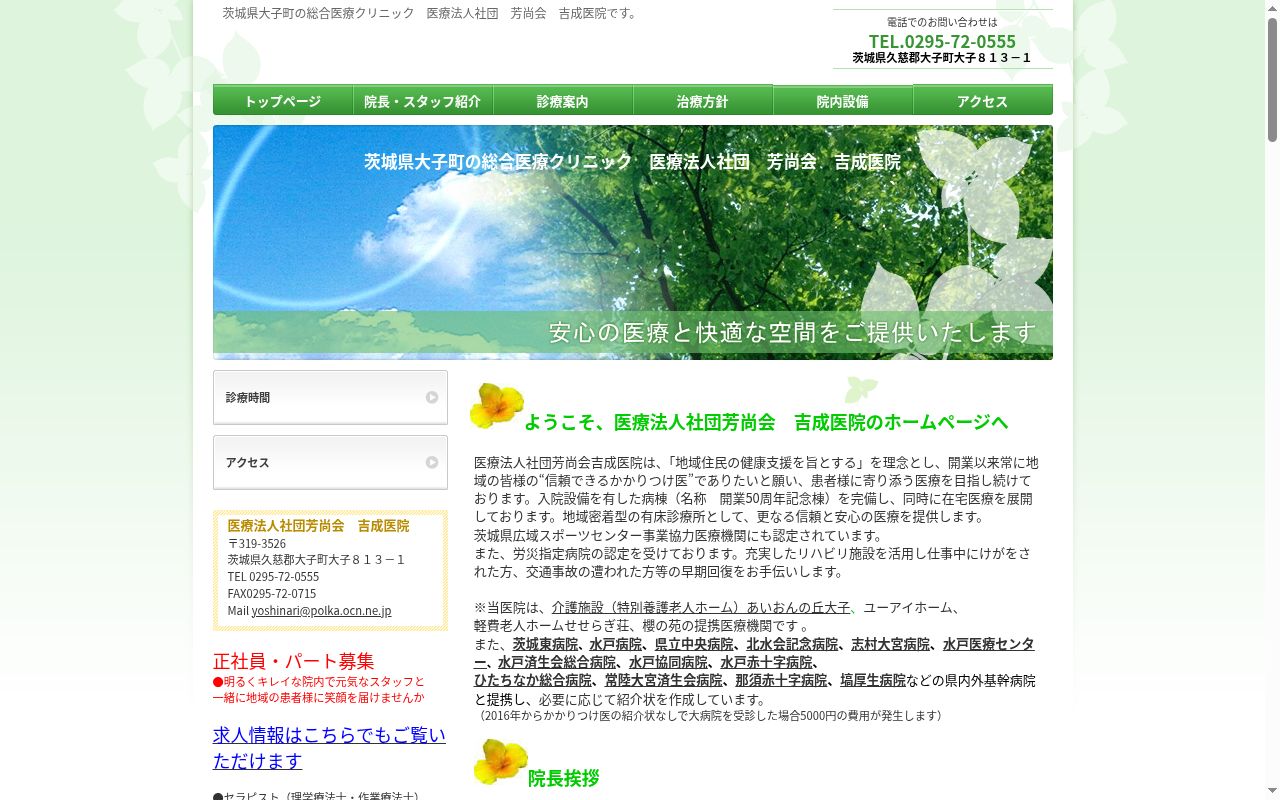Click the 診療時間 sidebar button
Image resolution: width=1280 pixels, height=800 pixels.
tap(330, 398)
